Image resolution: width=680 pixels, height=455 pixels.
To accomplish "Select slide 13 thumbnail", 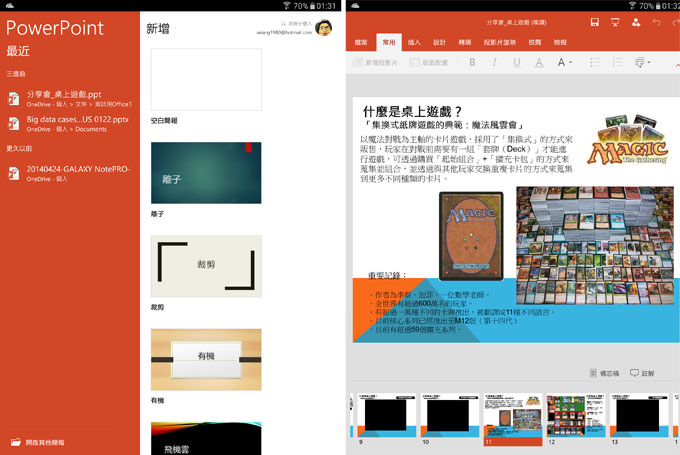I will [639, 415].
